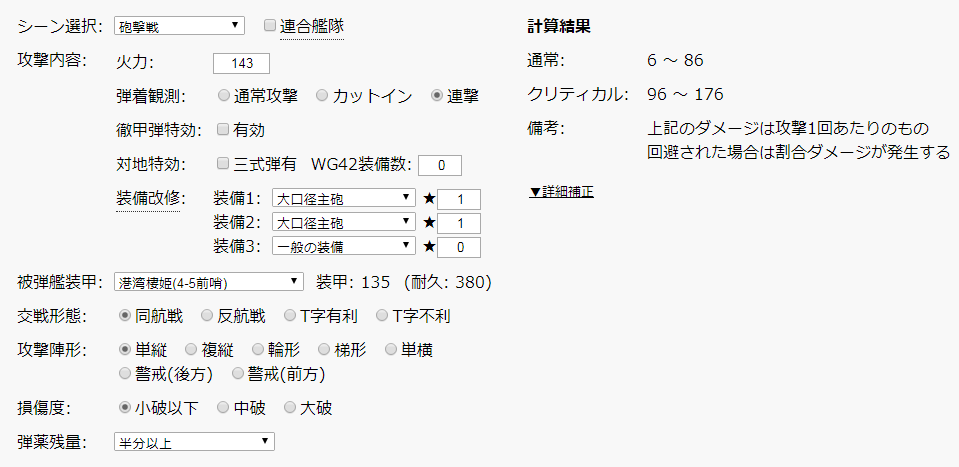Select T字有利 radio button
This screenshot has width=959, height=467.
point(290,316)
